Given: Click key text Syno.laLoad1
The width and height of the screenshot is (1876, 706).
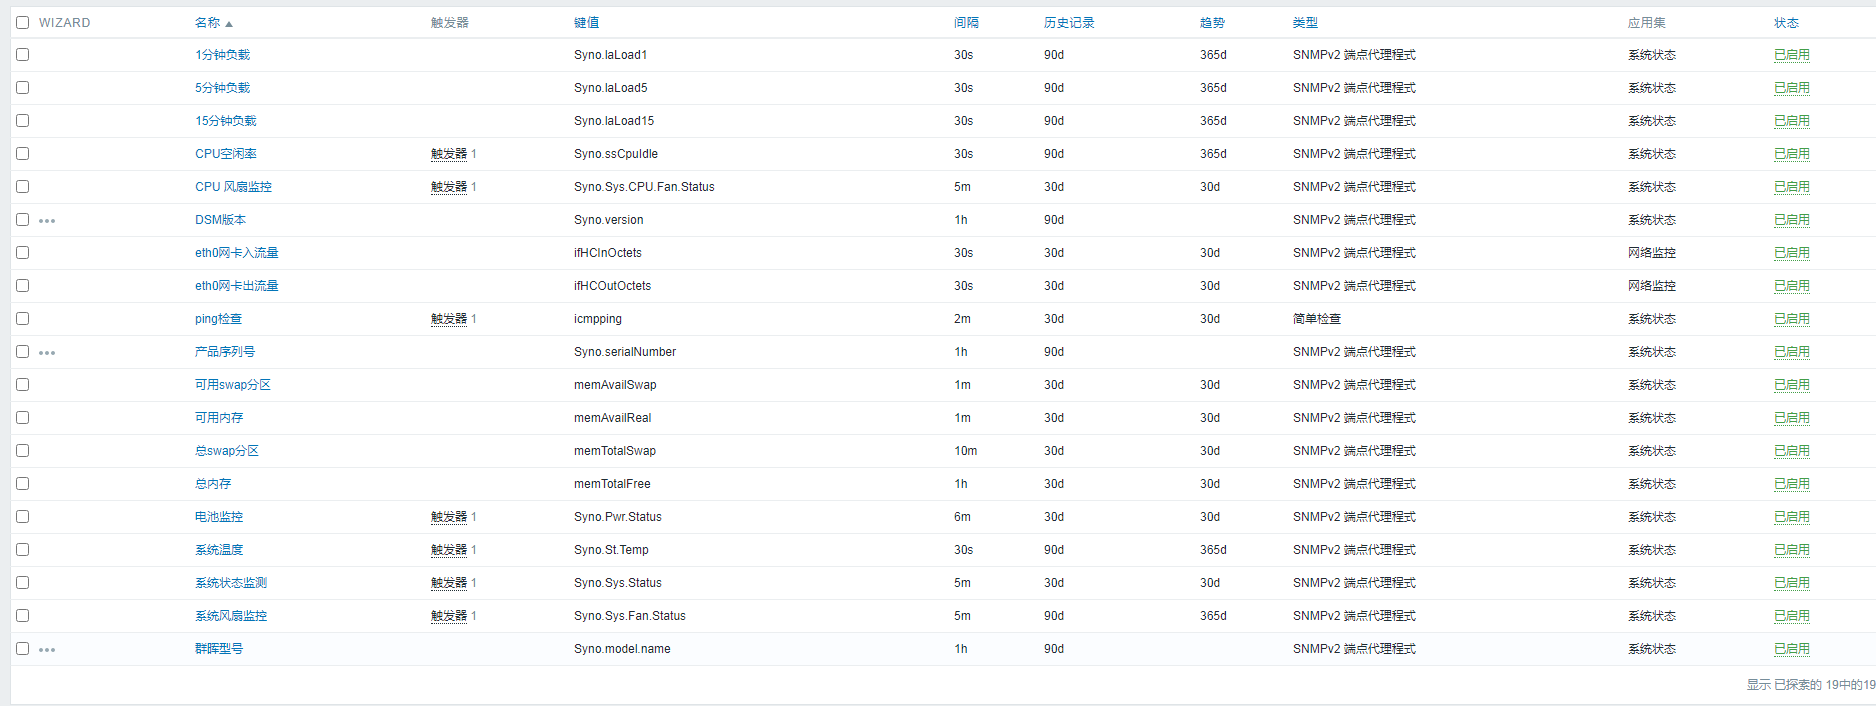Looking at the screenshot, I should (610, 55).
